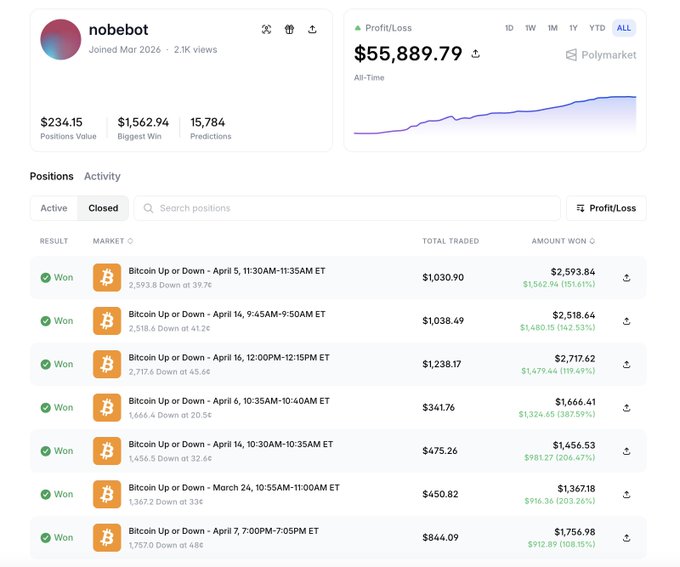The height and width of the screenshot is (567, 680).
Task: Click the profit/loss chart line
Action: point(495,115)
